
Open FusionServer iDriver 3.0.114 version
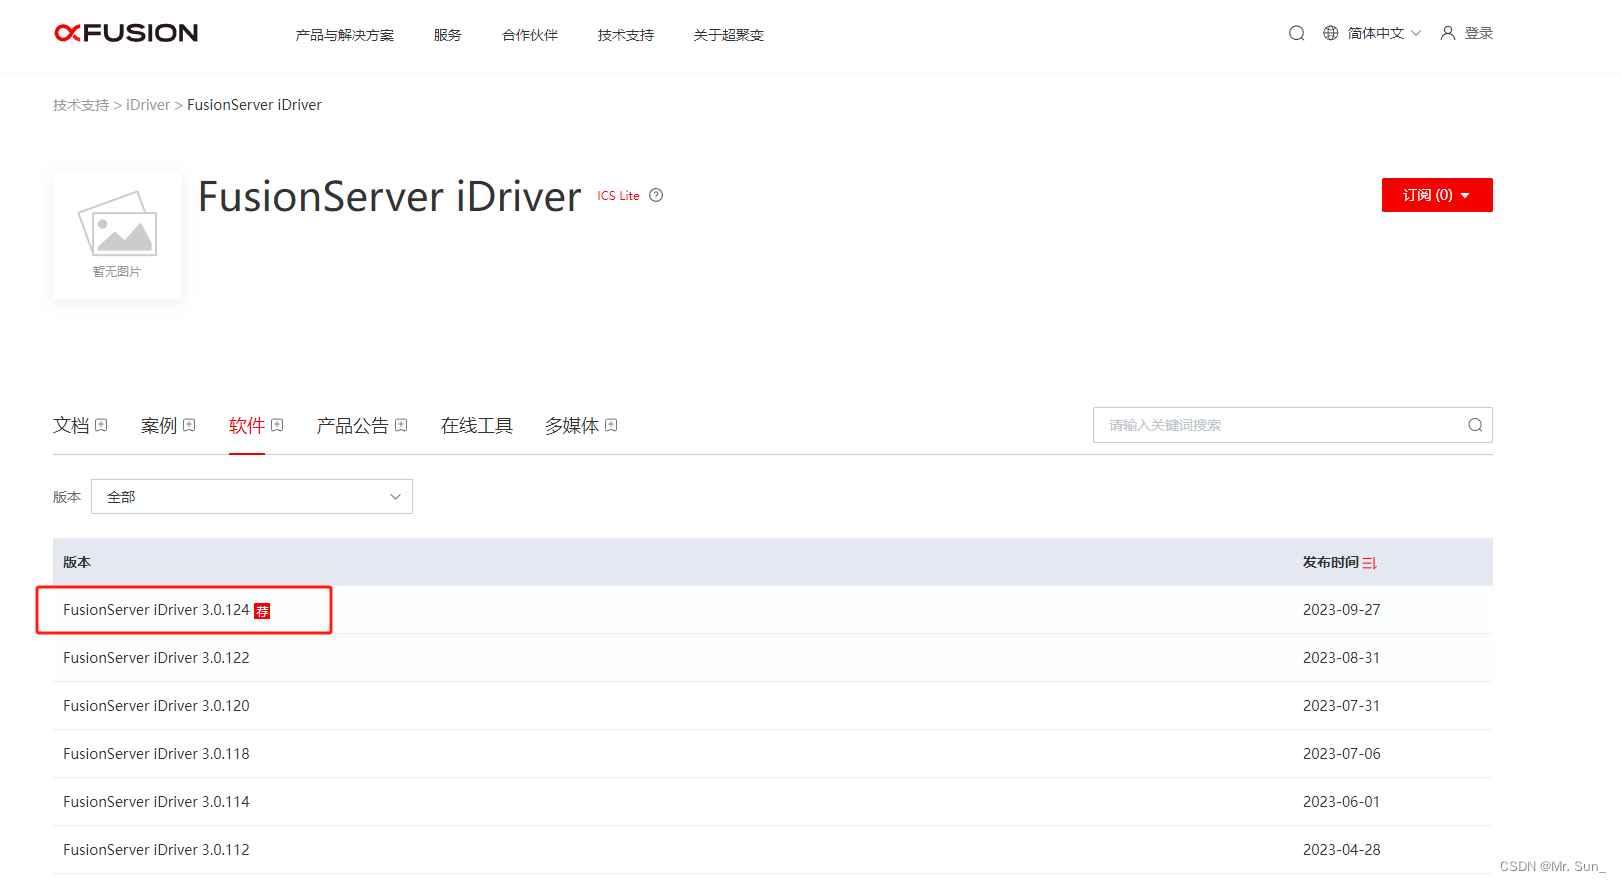[x=156, y=802]
